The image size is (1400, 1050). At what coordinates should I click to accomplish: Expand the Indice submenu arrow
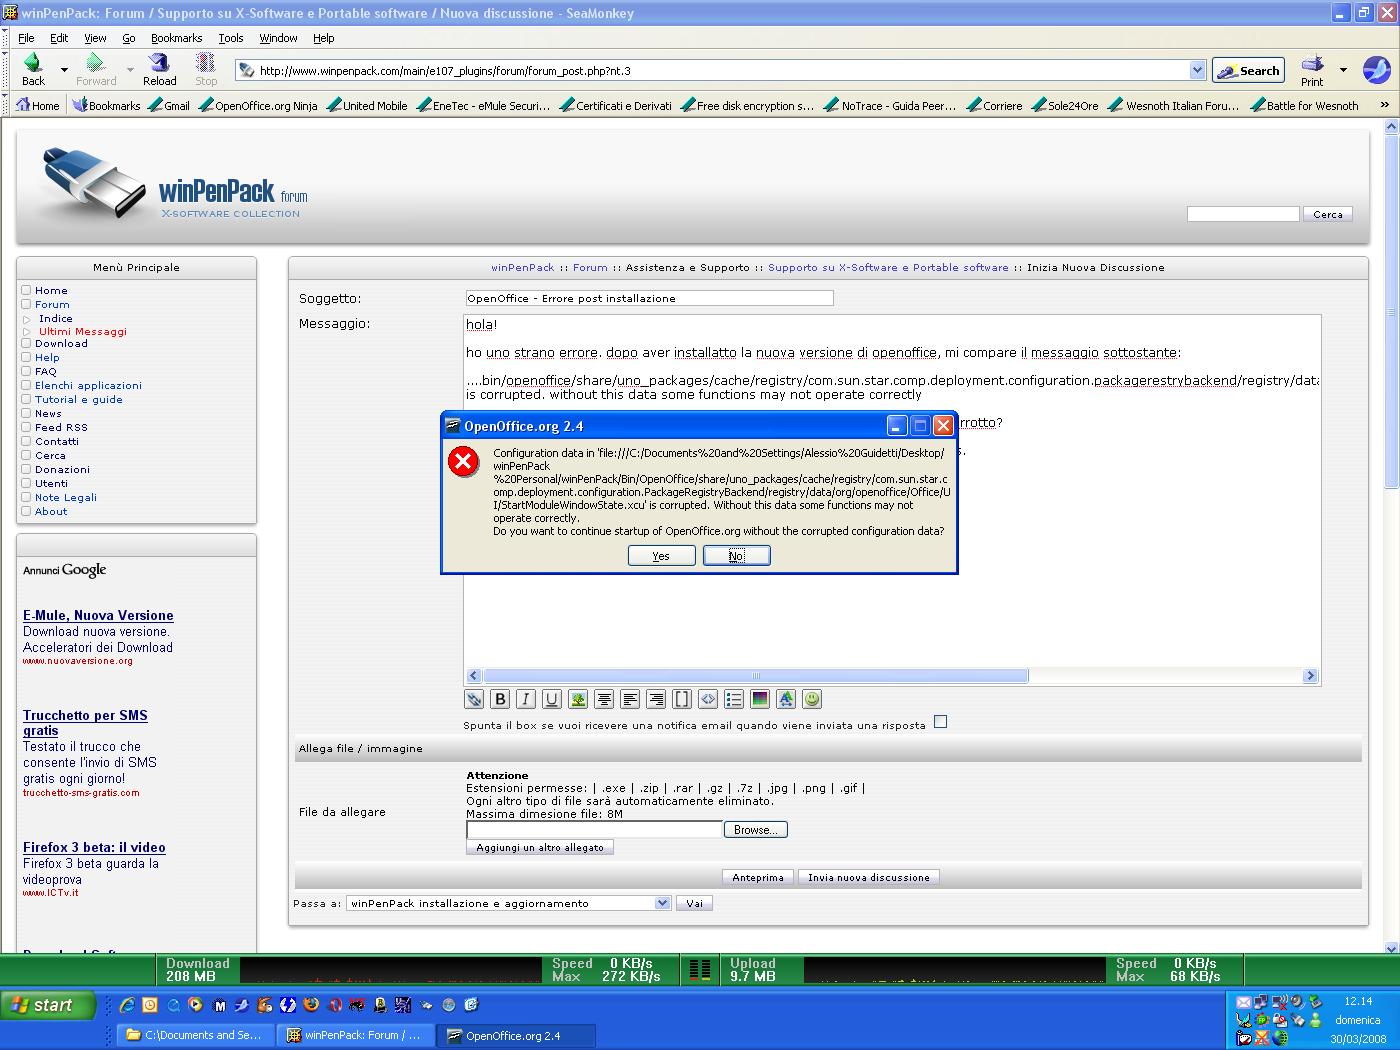pyautogui.click(x=27, y=319)
